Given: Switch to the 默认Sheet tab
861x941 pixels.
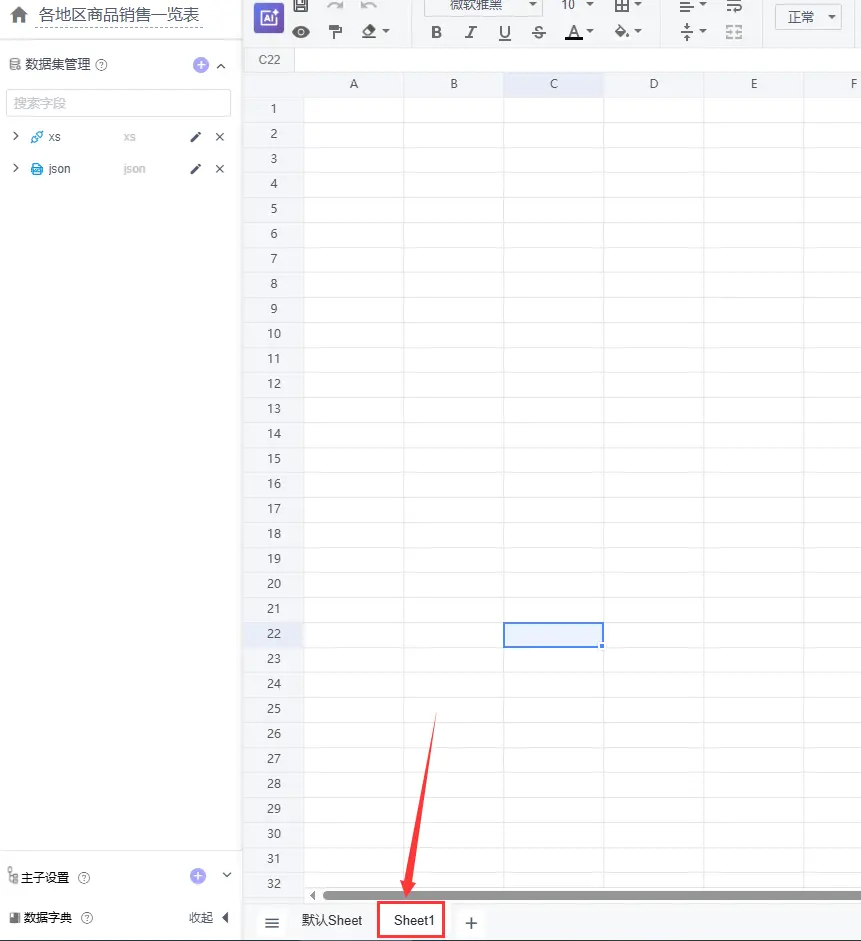Looking at the screenshot, I should click(332, 921).
